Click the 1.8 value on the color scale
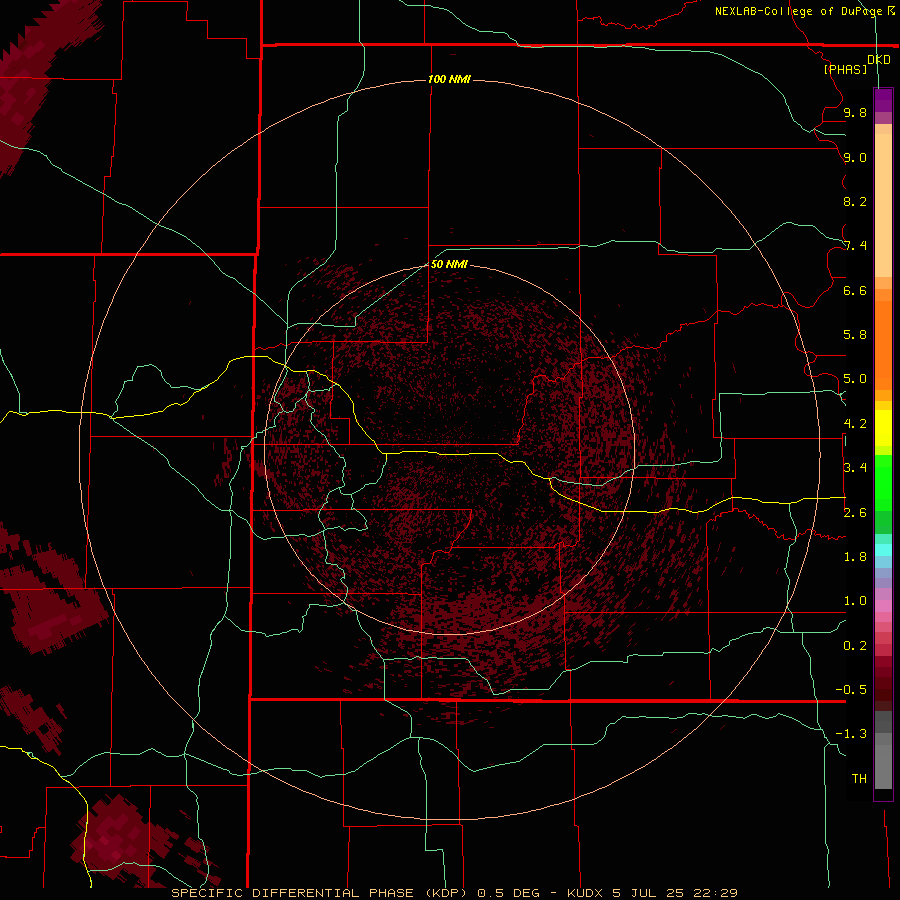This screenshot has width=900, height=900. pos(855,557)
